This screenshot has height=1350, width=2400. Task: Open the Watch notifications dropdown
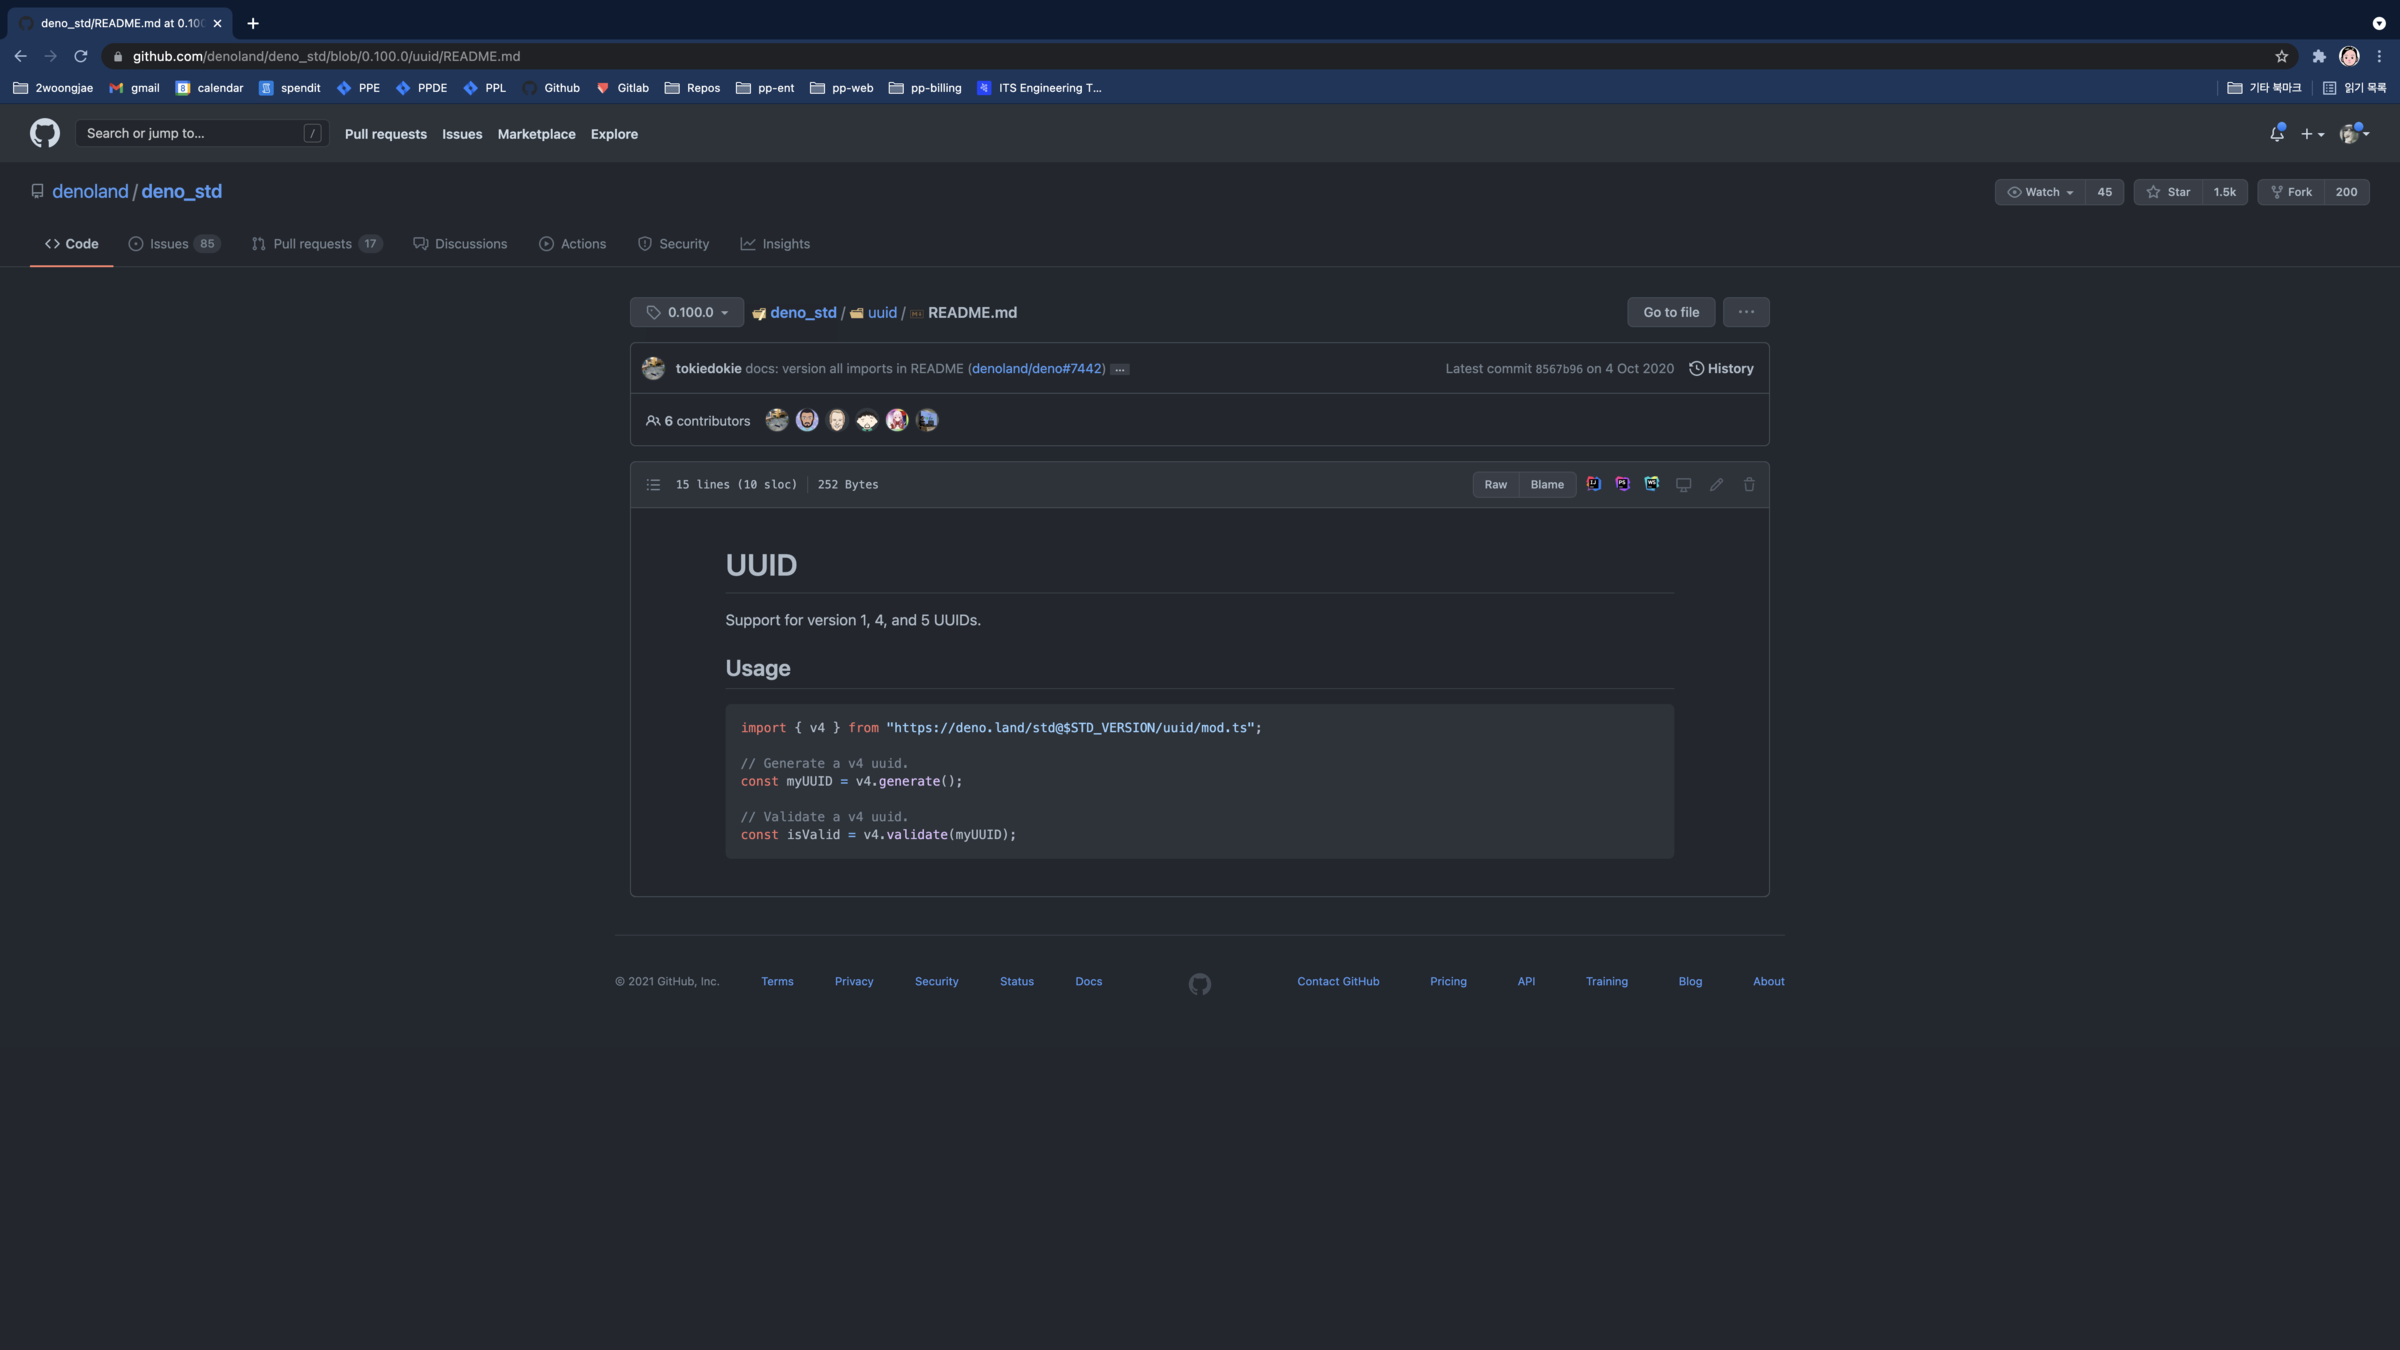point(2040,192)
